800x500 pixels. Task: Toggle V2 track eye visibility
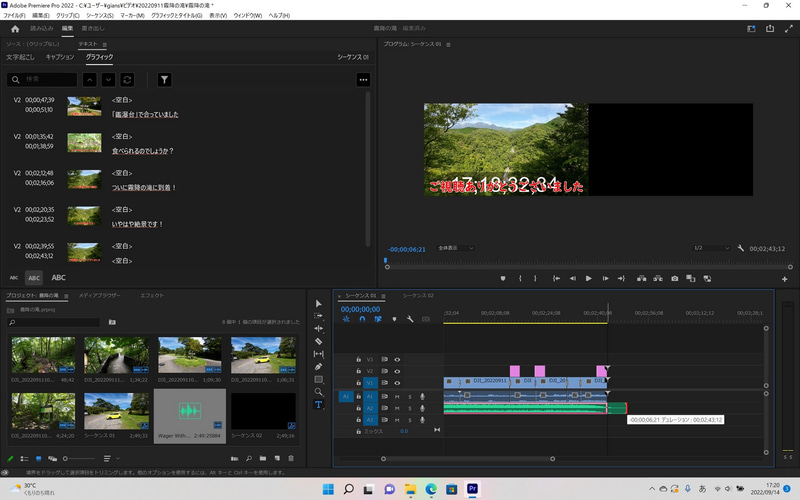coord(397,371)
